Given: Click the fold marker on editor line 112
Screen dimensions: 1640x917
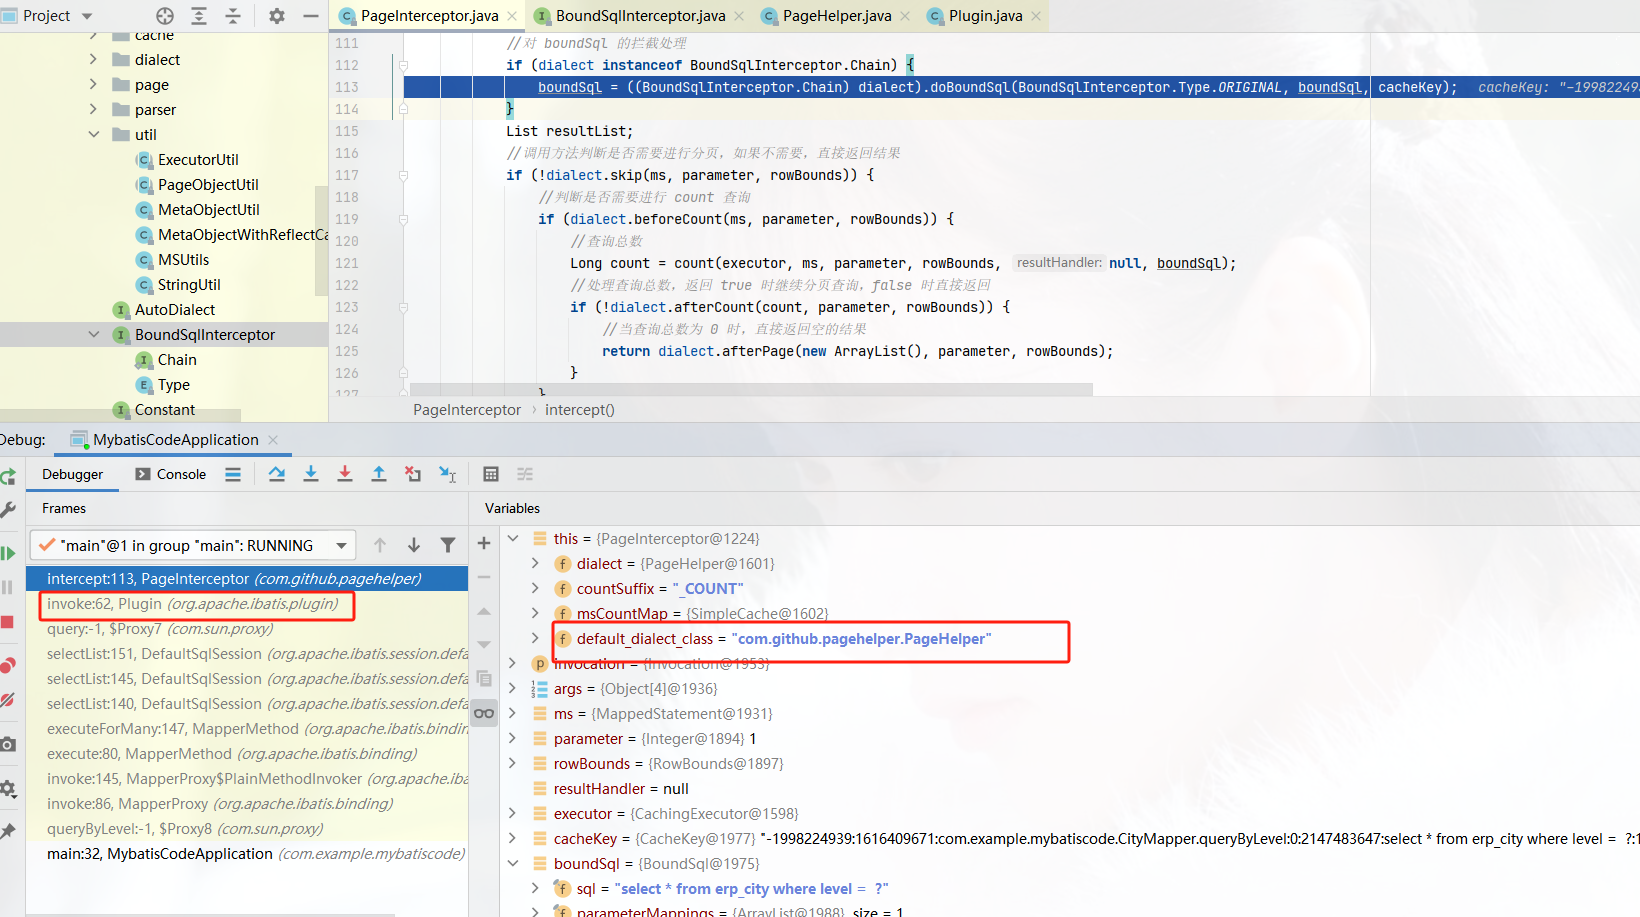Looking at the screenshot, I should pos(403,65).
